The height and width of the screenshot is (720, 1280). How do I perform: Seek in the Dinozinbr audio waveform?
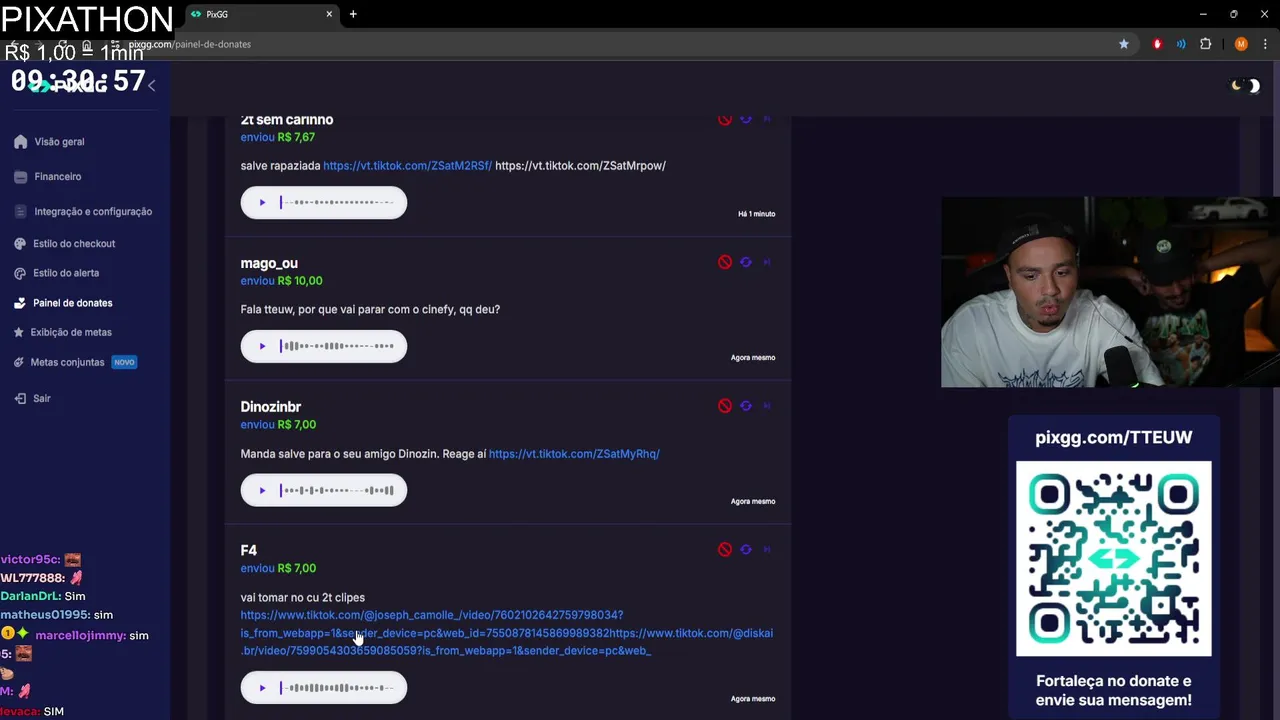coord(337,490)
